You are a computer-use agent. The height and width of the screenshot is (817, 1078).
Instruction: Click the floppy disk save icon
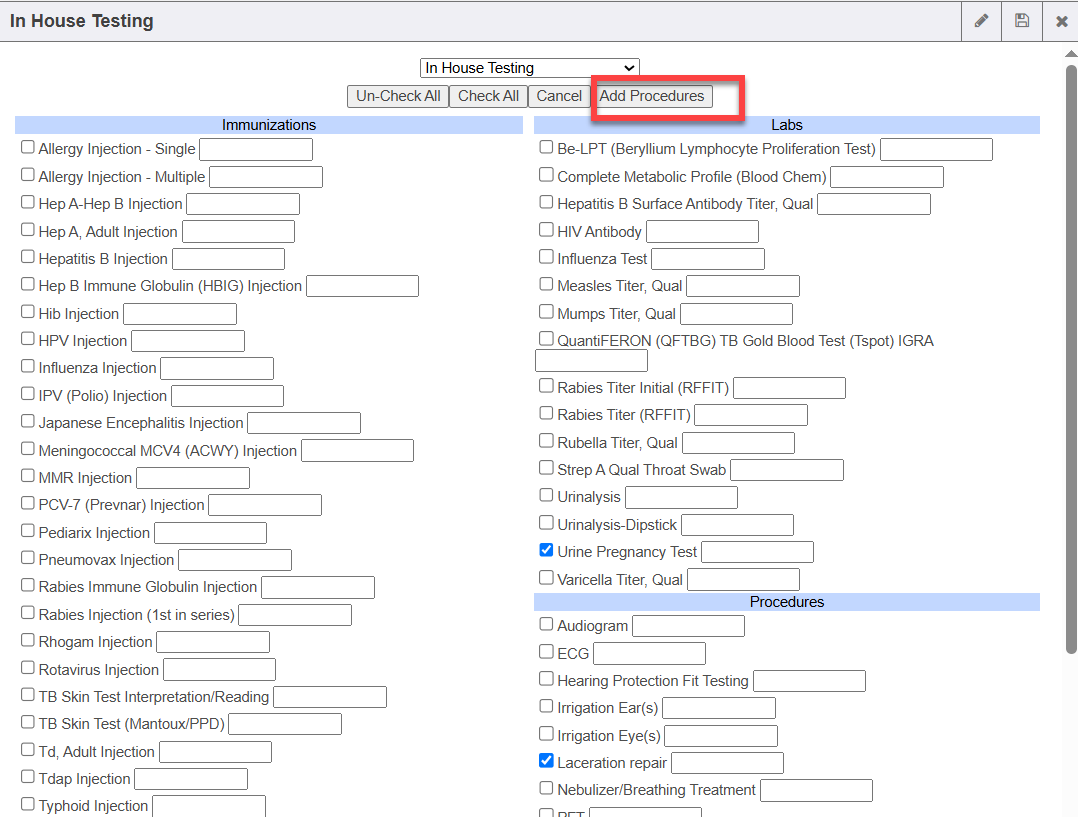[1021, 21]
